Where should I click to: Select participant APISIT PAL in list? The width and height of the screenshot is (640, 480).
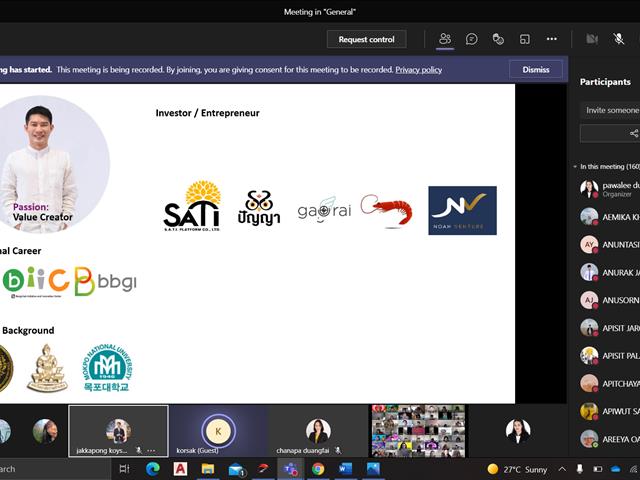(x=610, y=356)
